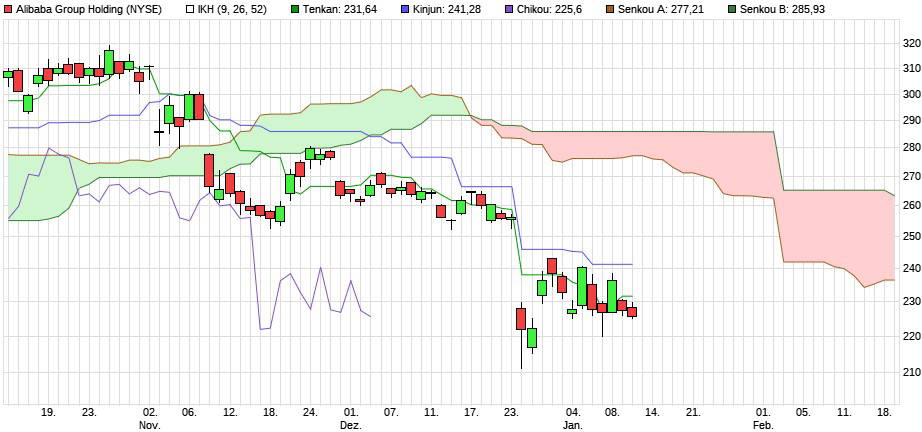The image size is (922, 432).
Task: Click the 12. date label on time axis
Action: (230, 413)
